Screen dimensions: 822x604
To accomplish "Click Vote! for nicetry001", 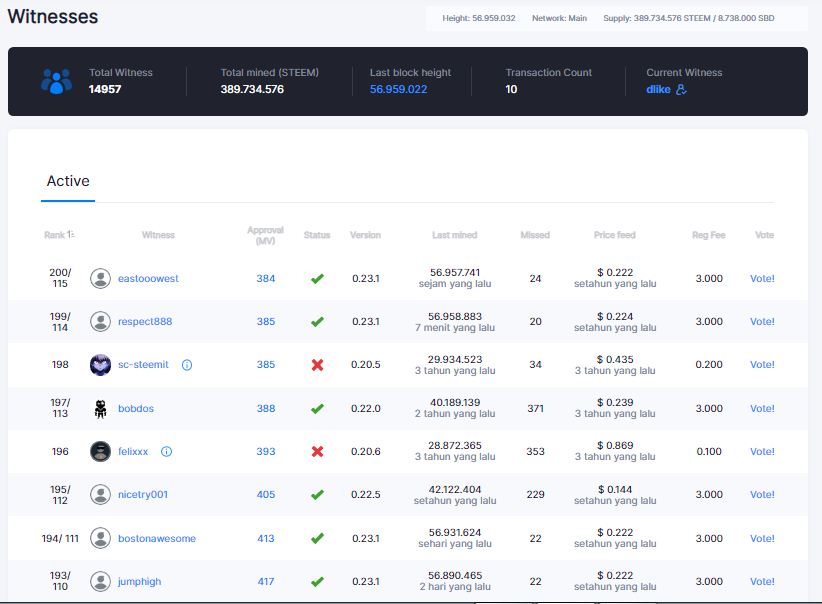I will pos(762,494).
